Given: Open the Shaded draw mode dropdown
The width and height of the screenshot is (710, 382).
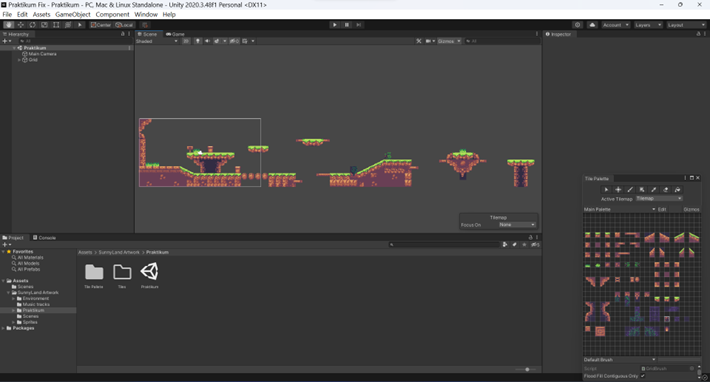Looking at the screenshot, I should 157,41.
